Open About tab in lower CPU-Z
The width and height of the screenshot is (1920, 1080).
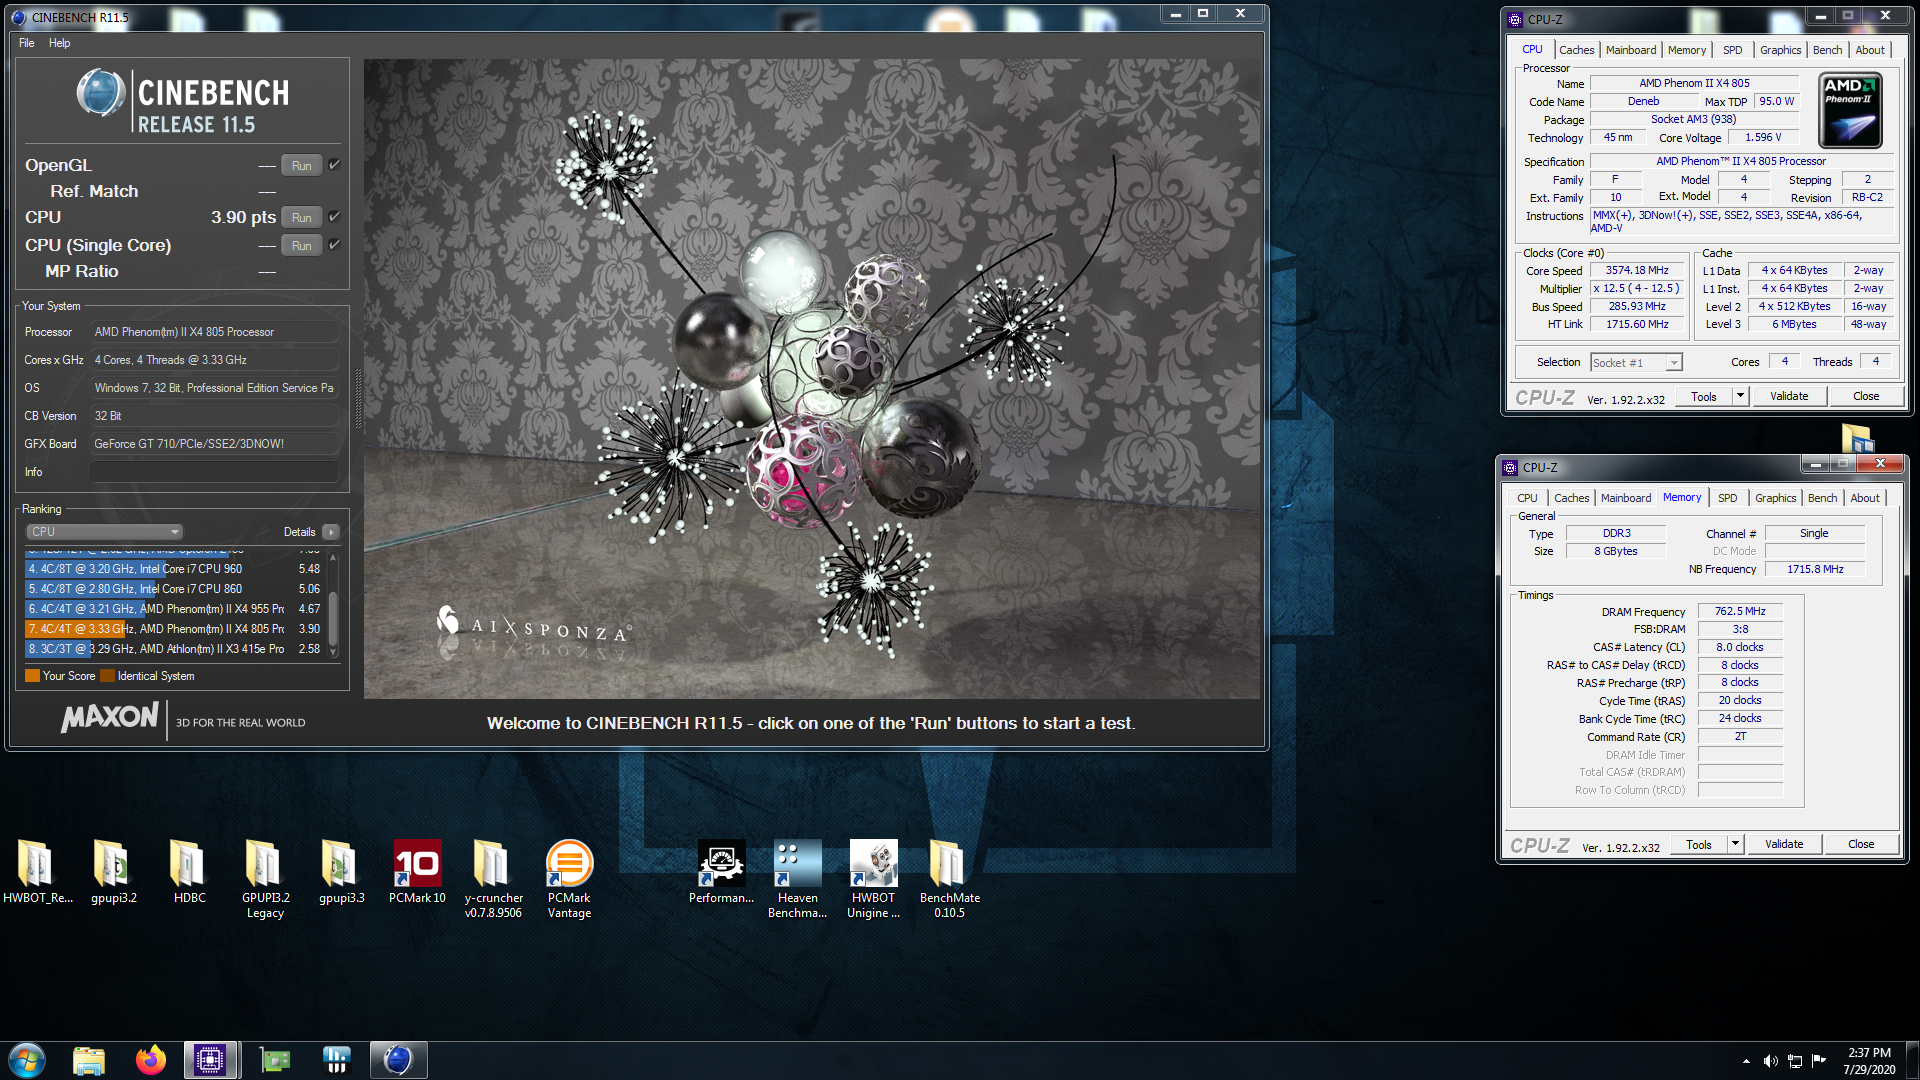[1864, 498]
